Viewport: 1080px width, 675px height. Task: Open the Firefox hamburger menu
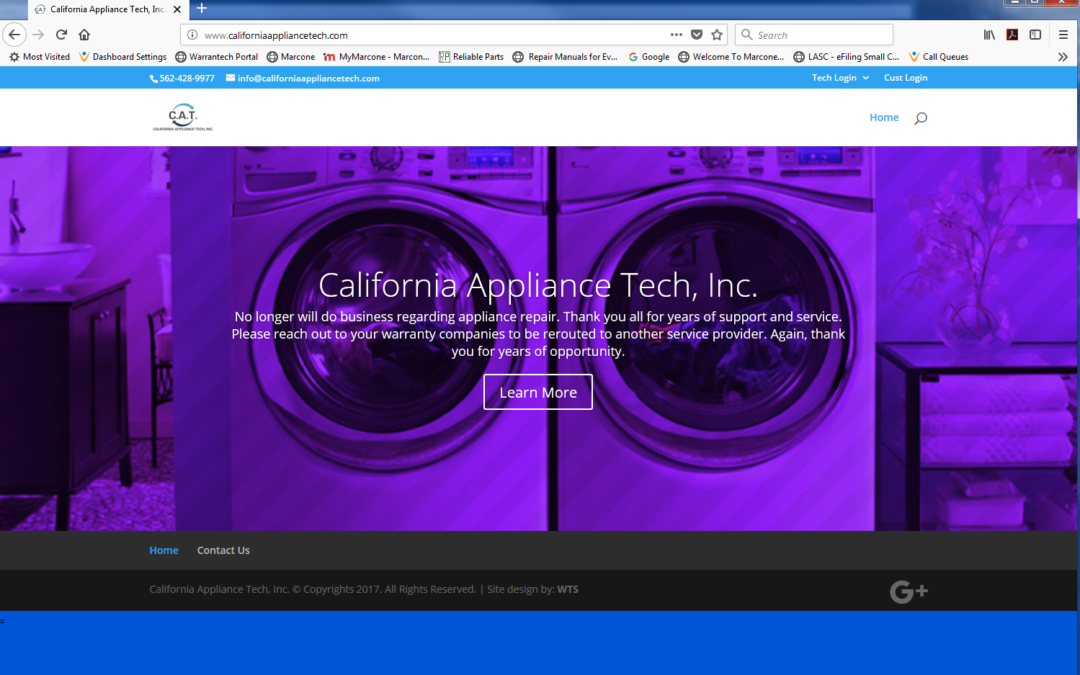tap(1063, 33)
